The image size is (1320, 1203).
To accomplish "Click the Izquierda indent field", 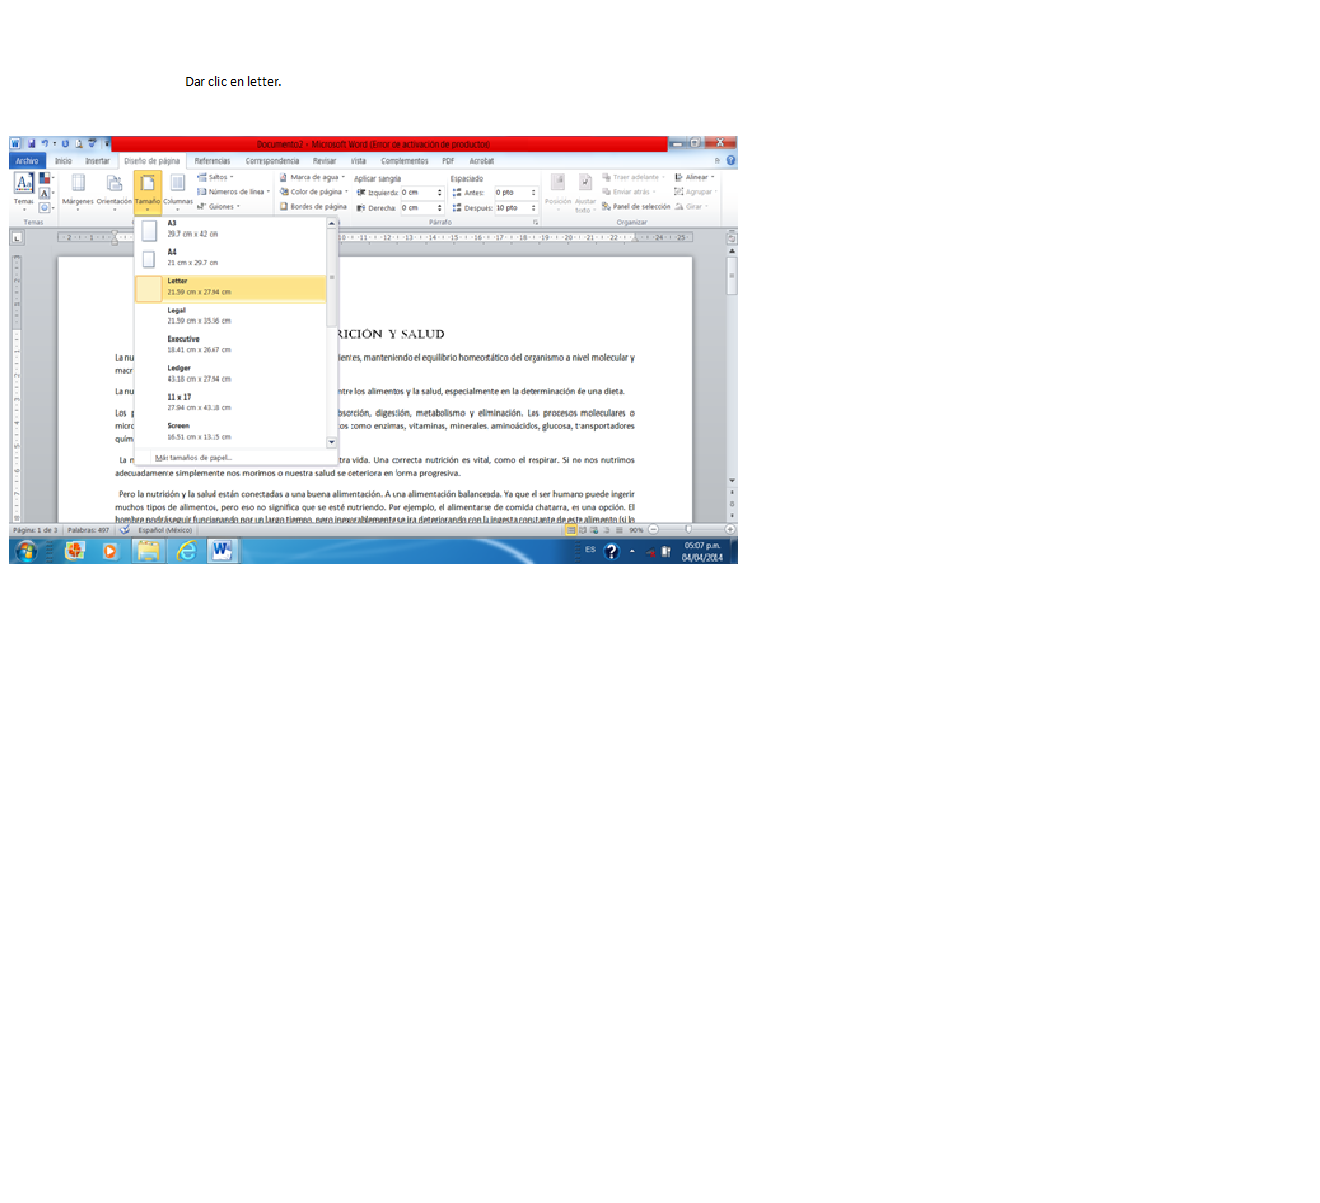I will (422, 193).
